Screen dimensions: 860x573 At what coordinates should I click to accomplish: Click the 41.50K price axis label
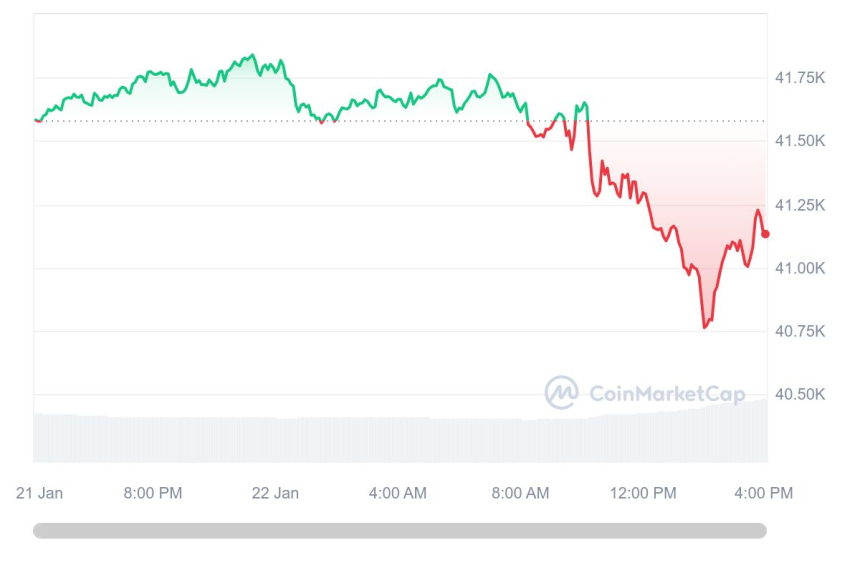point(800,141)
